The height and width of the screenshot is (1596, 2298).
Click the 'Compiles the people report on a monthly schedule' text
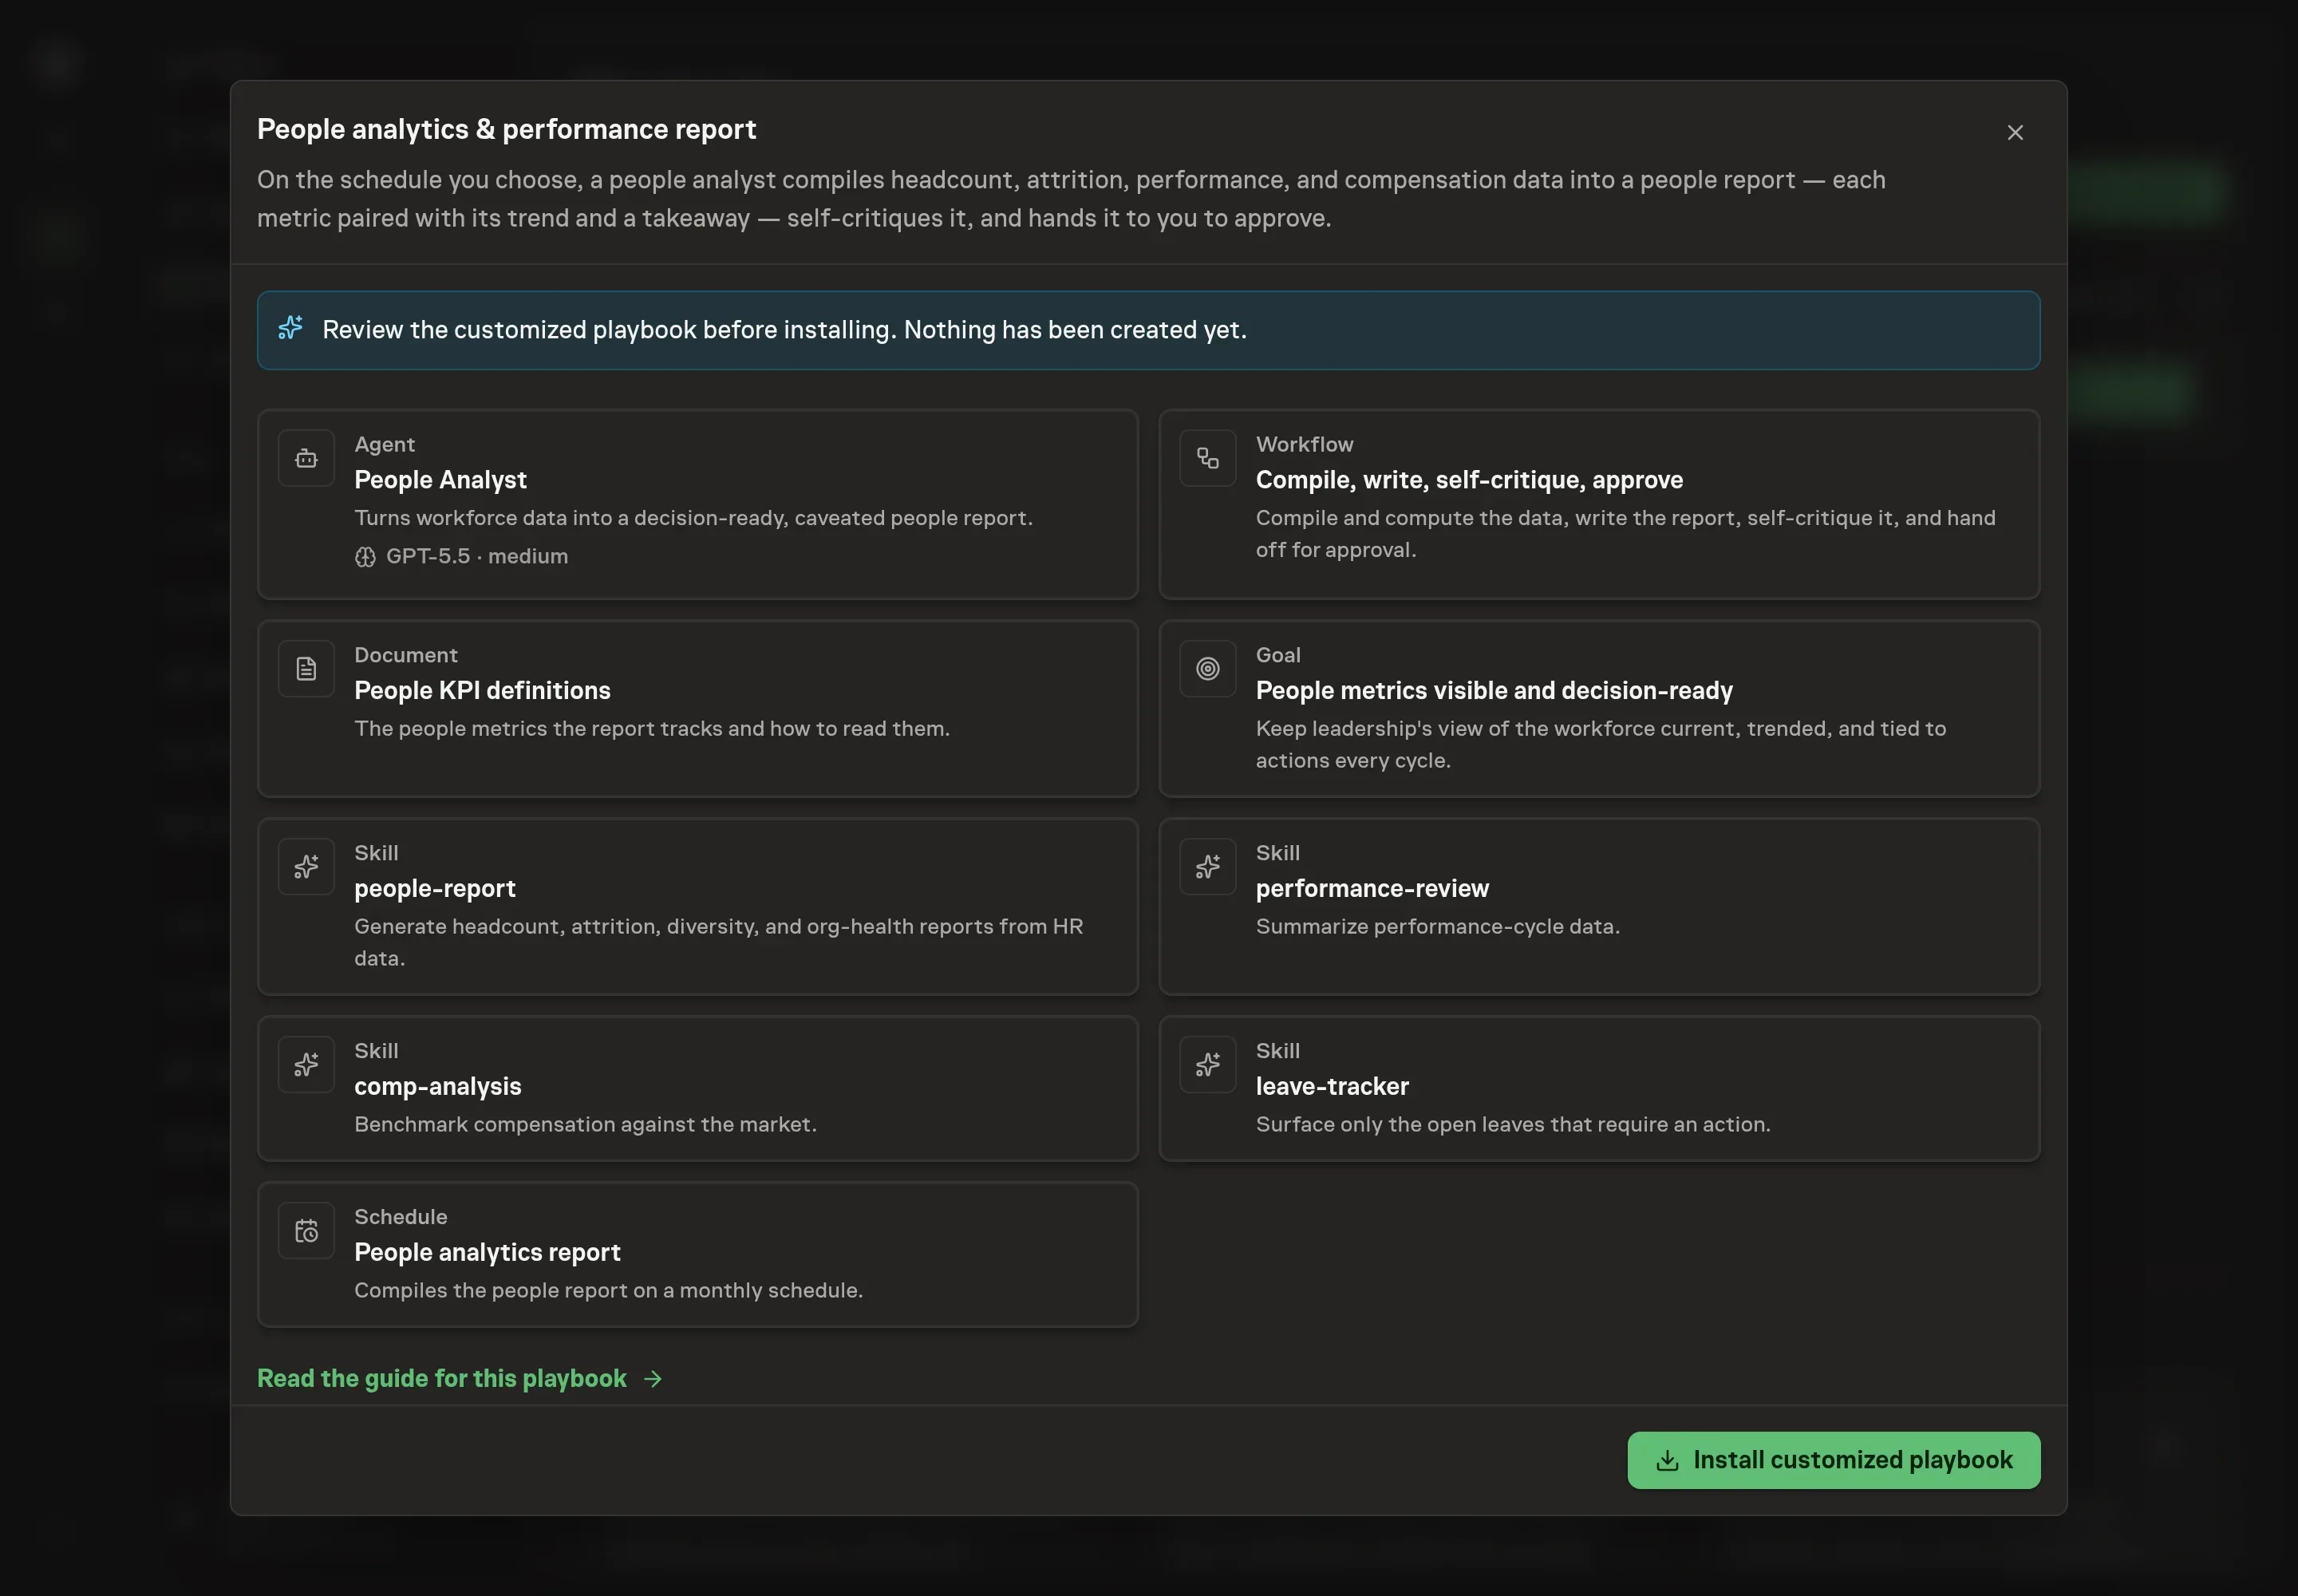click(608, 1291)
